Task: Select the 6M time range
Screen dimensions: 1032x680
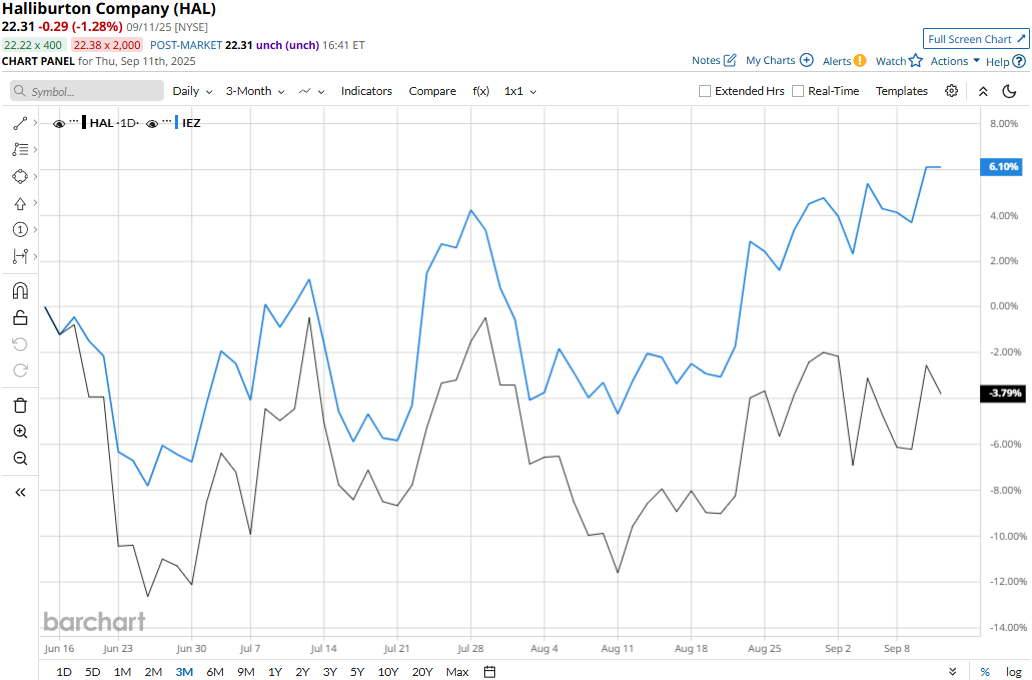Action: point(215,671)
